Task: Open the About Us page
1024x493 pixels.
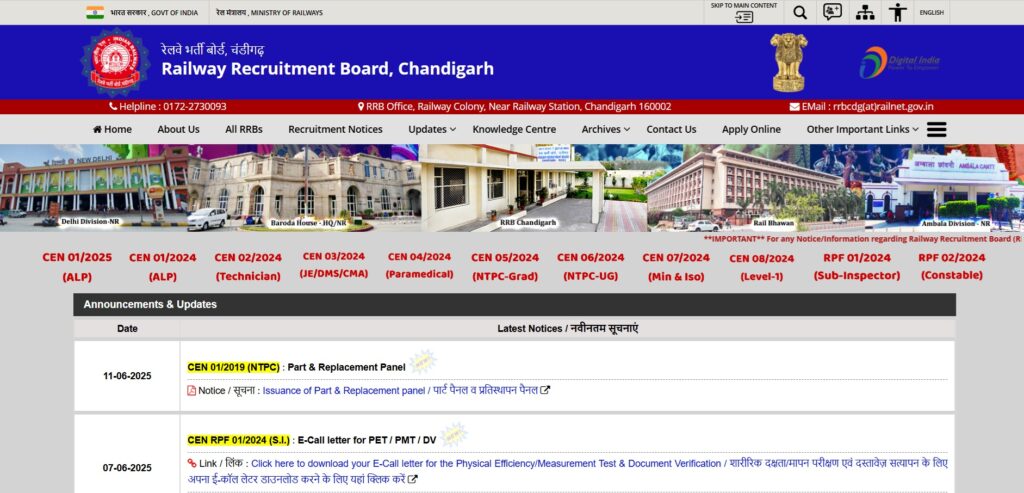Action: [178, 129]
